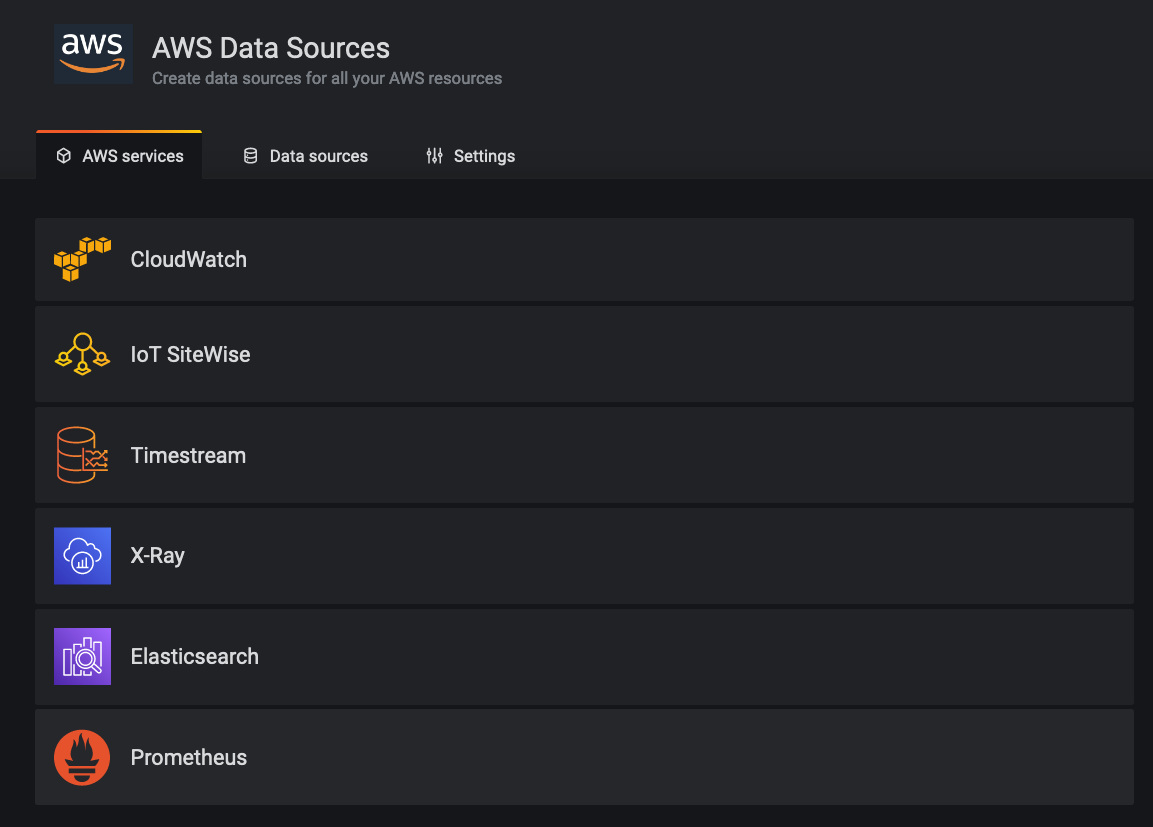Click the AWS logo icon
This screenshot has width=1153, height=827.
[93, 54]
